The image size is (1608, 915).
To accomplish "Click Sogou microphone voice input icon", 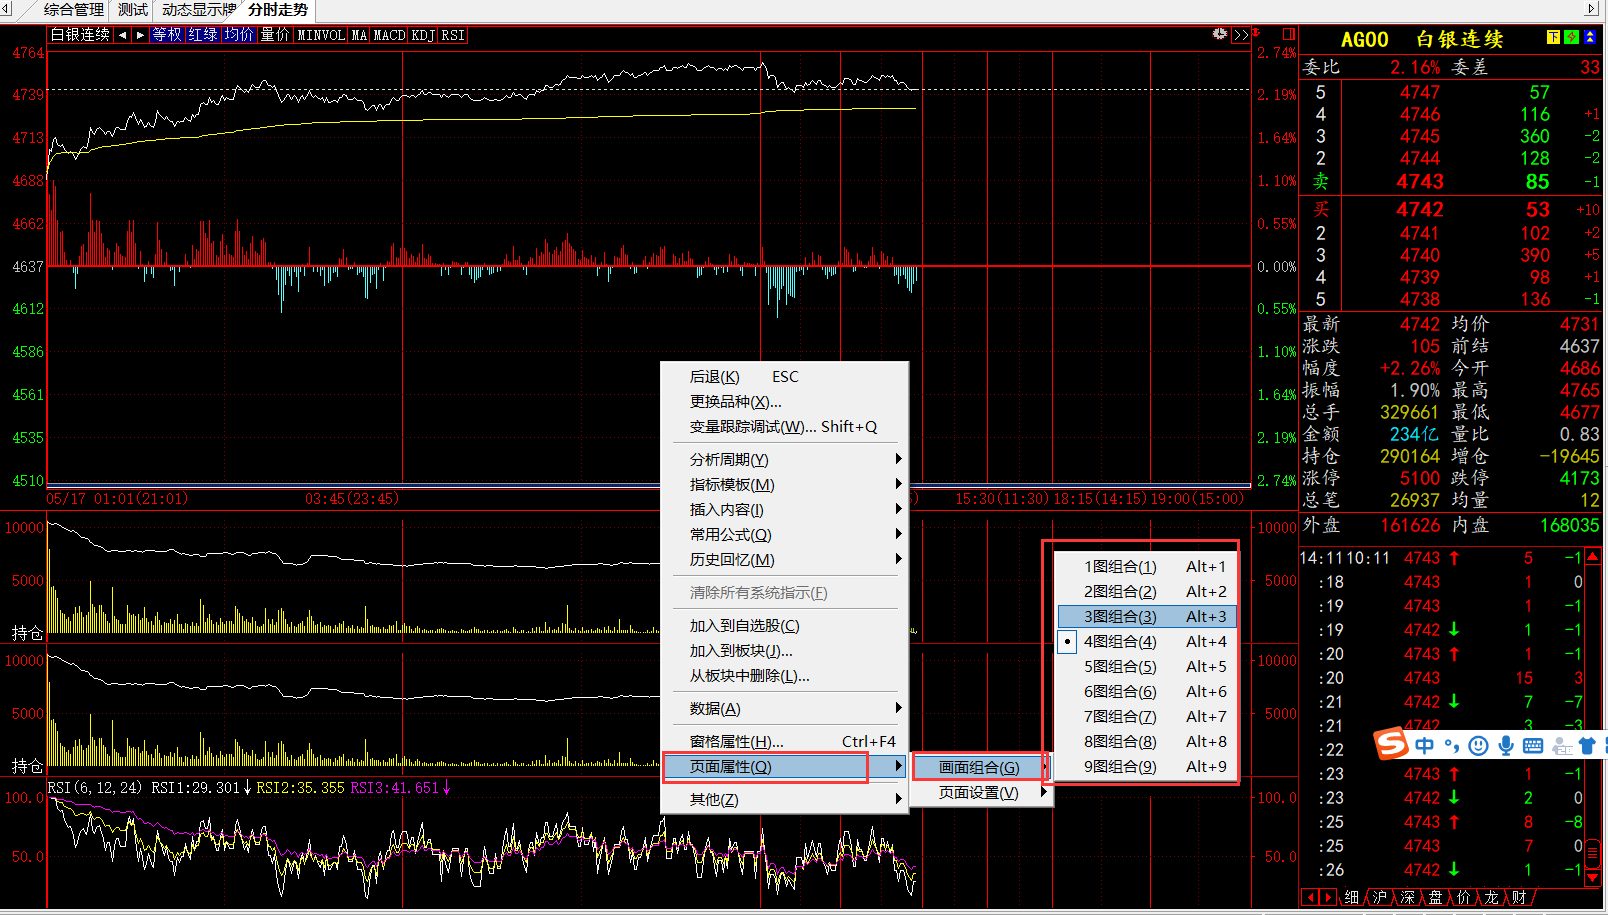I will (x=1505, y=746).
